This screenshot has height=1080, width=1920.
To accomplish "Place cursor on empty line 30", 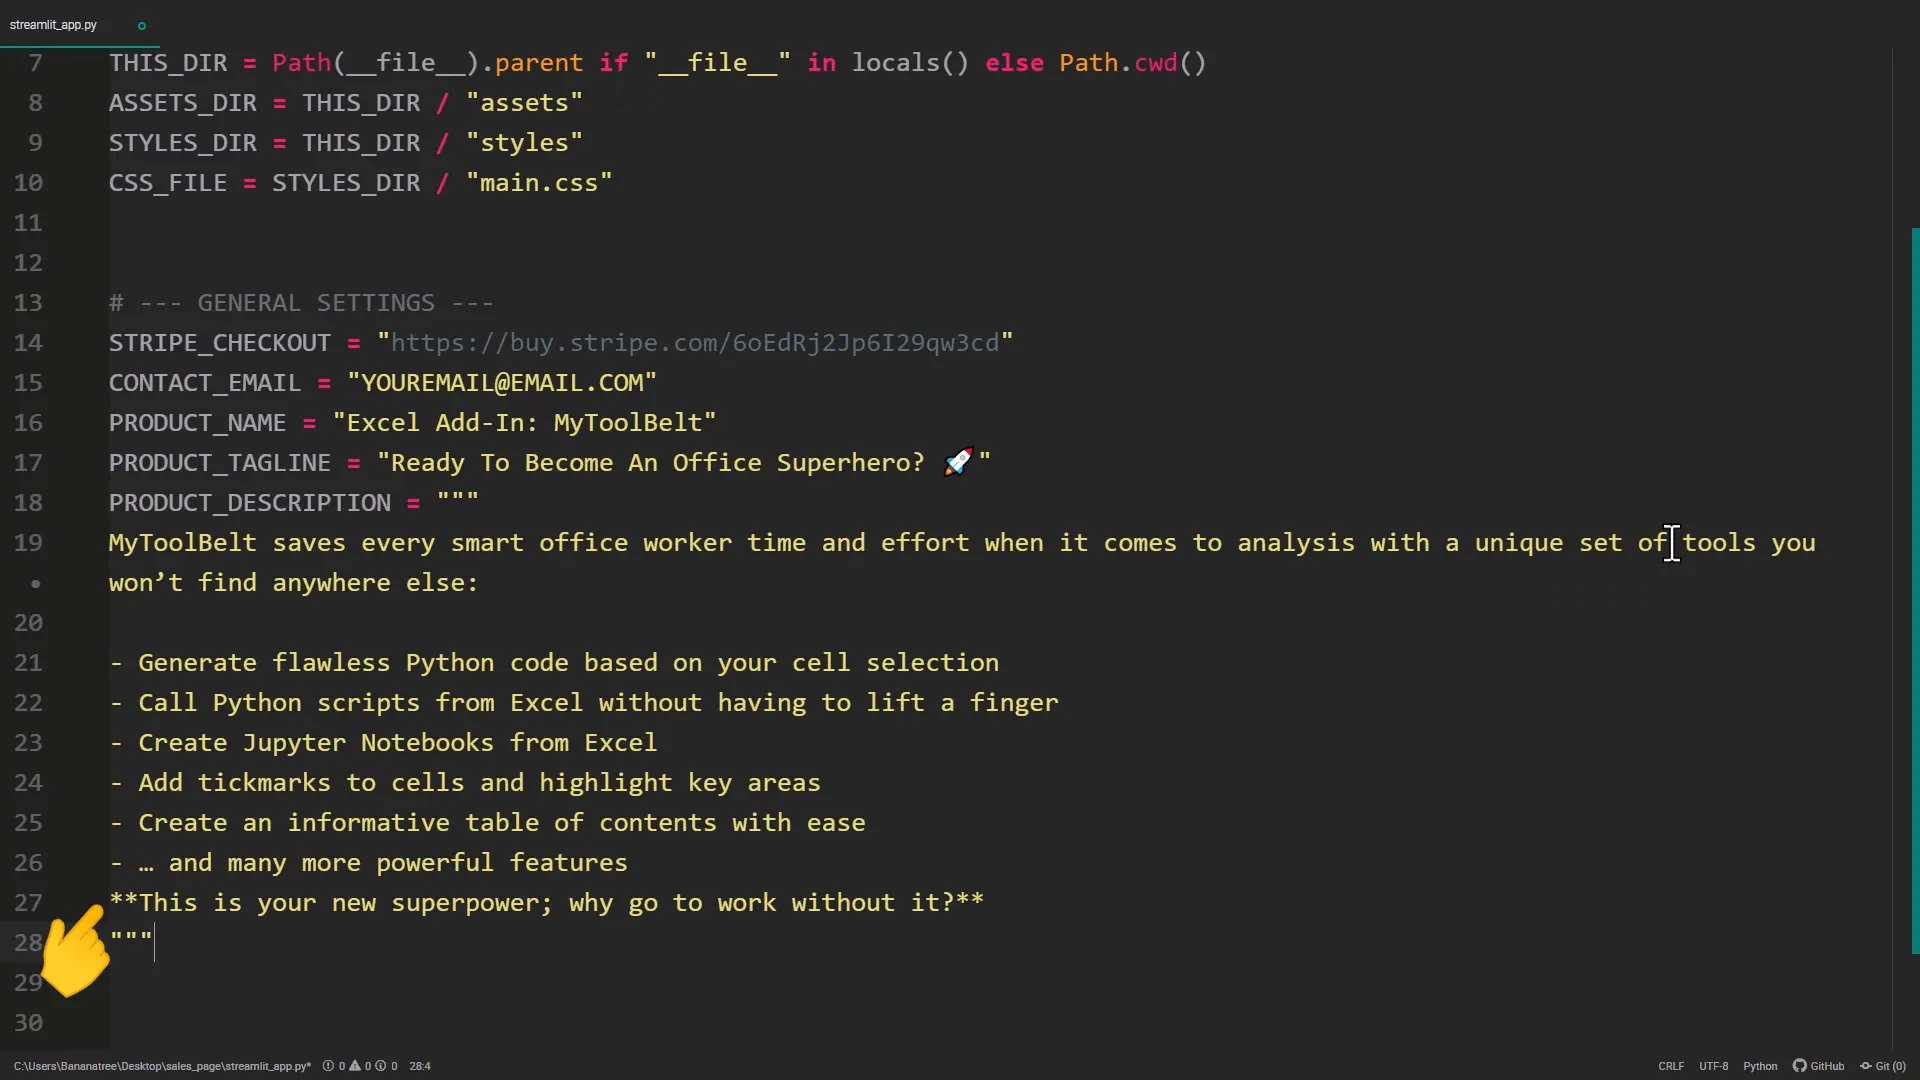I will (x=600, y=1023).
